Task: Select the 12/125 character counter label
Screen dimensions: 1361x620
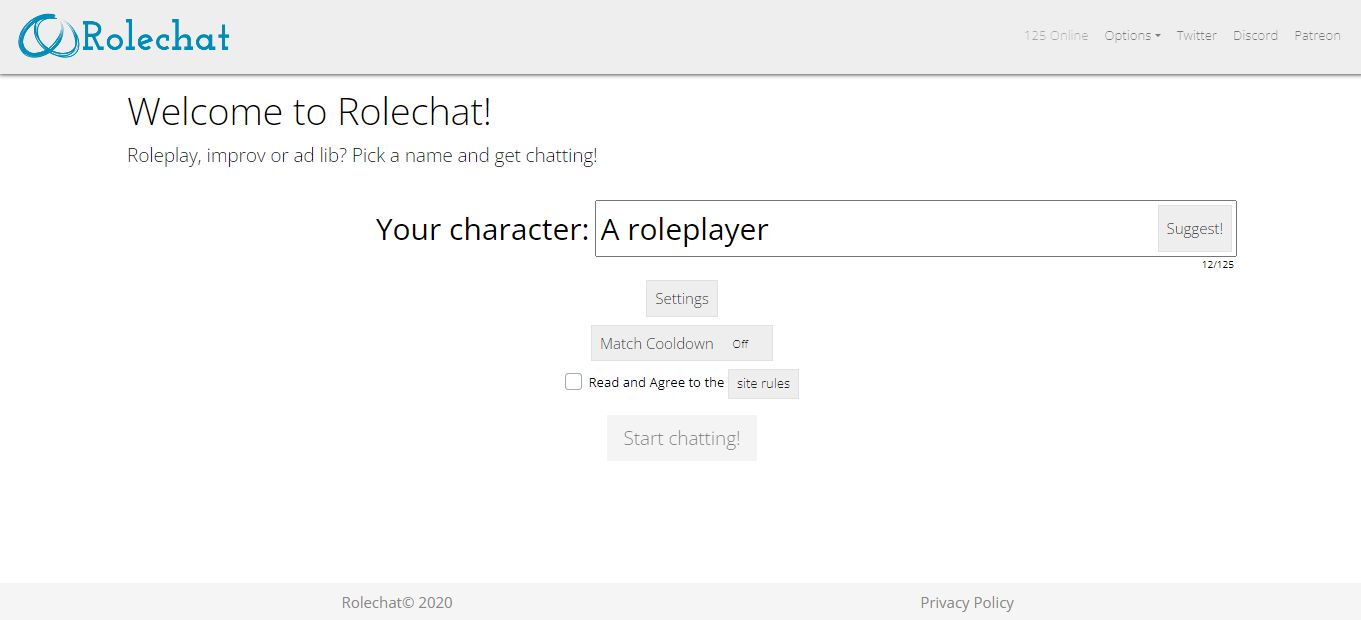Action: pyautogui.click(x=1215, y=264)
